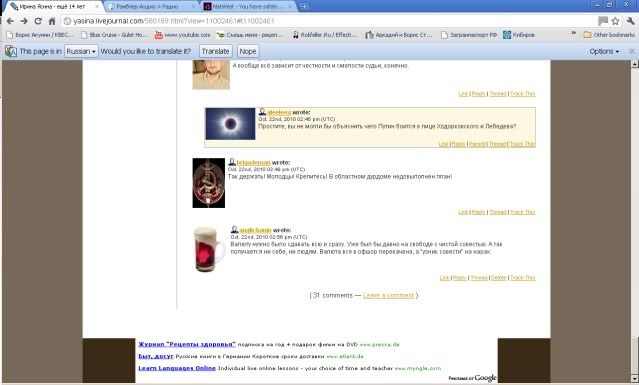Image resolution: width=639 pixels, height=385 pixels.
Task: Open the new tab button
Action: 304,7
